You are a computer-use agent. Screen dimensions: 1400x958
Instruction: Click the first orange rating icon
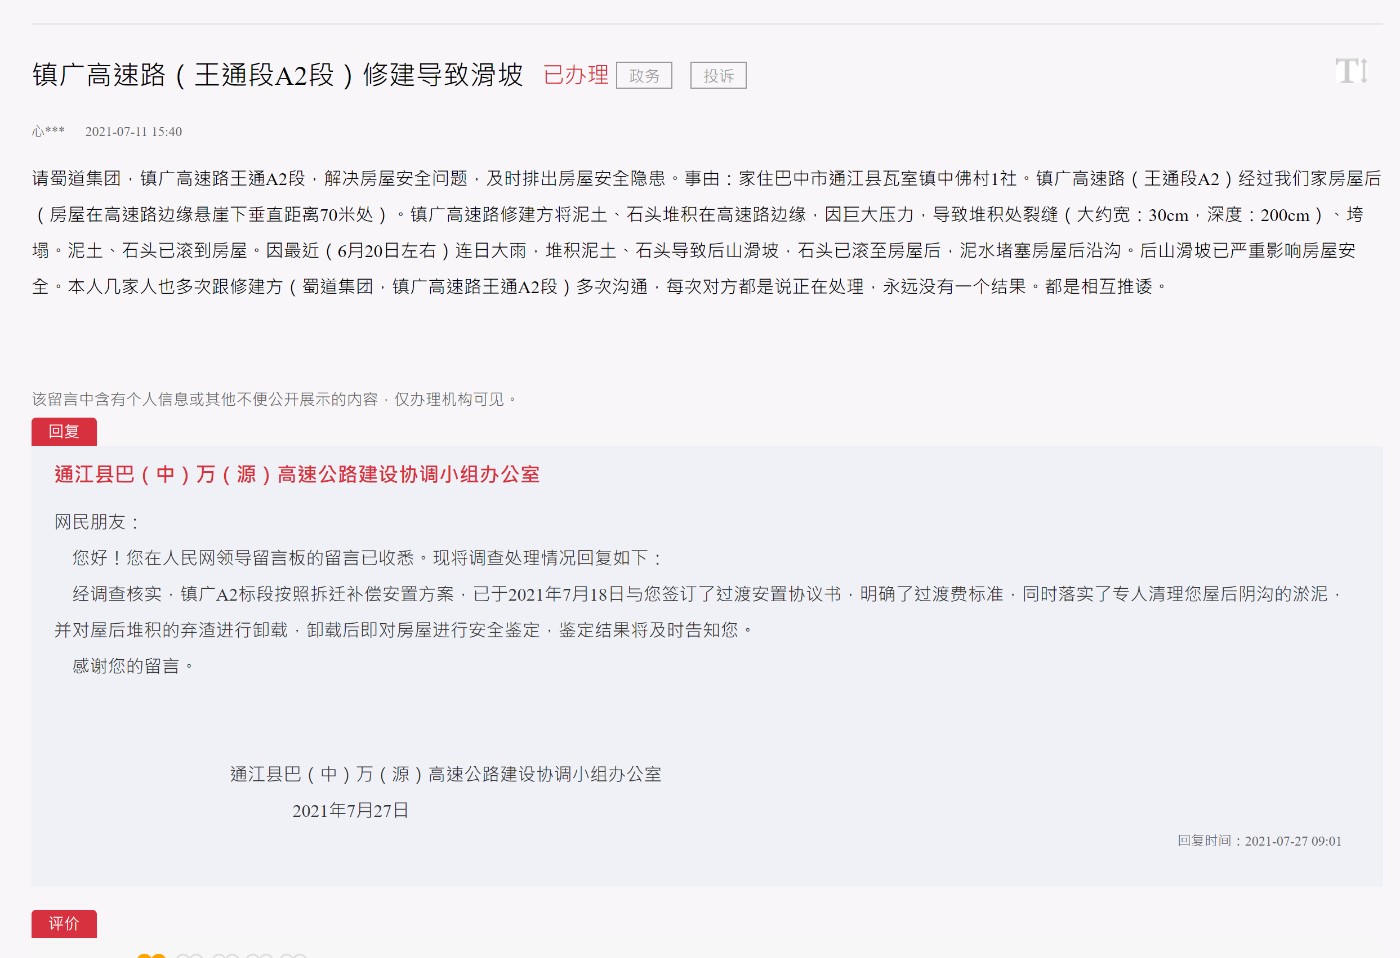151,955
